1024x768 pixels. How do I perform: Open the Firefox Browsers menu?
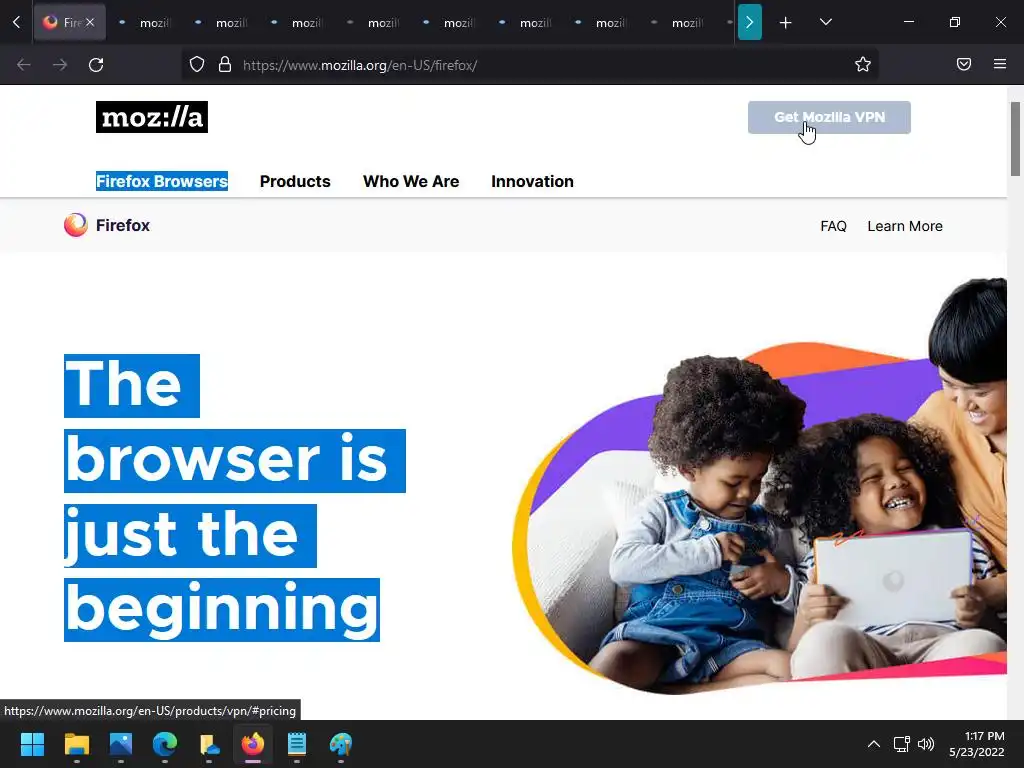pyautogui.click(x=162, y=181)
